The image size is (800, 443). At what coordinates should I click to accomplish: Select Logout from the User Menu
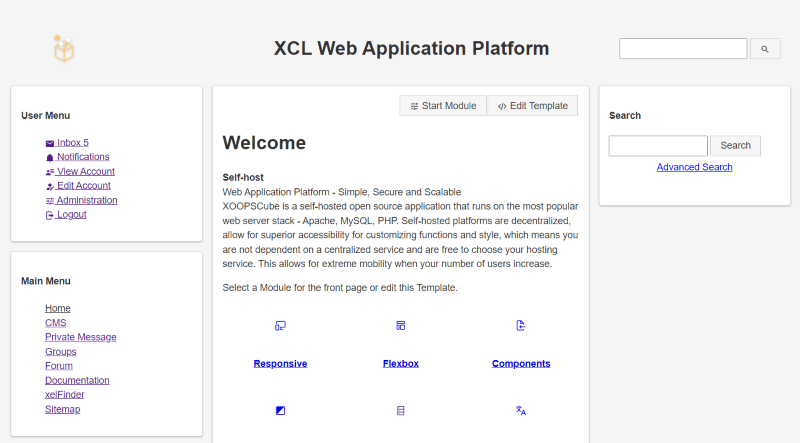click(x=66, y=214)
